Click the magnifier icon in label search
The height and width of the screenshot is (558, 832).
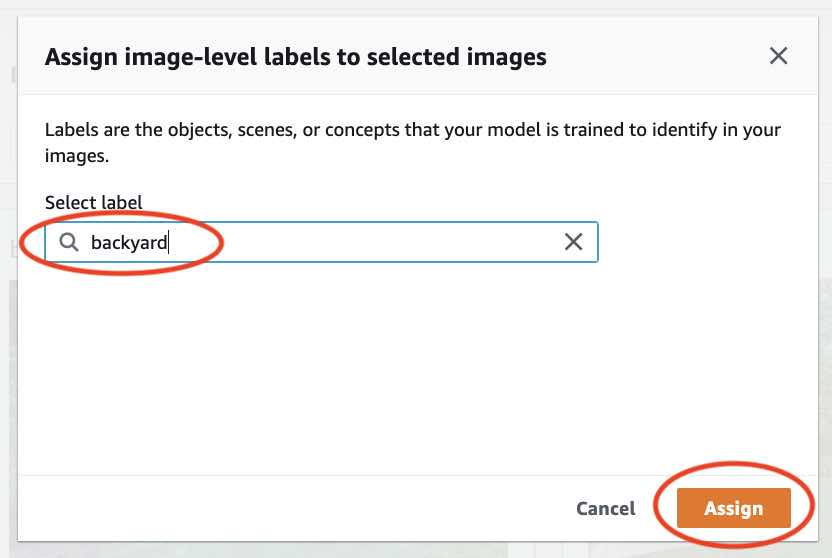(68, 242)
